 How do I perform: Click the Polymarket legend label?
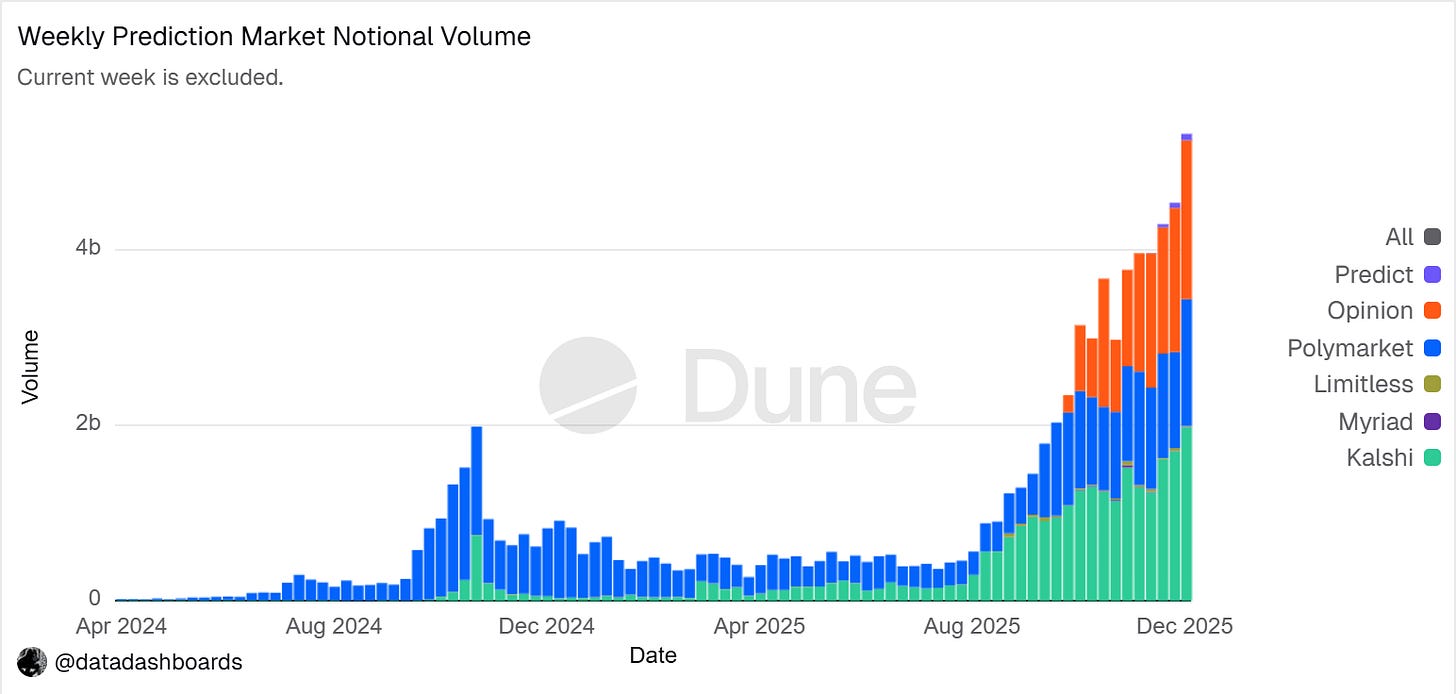pyautogui.click(x=1350, y=348)
